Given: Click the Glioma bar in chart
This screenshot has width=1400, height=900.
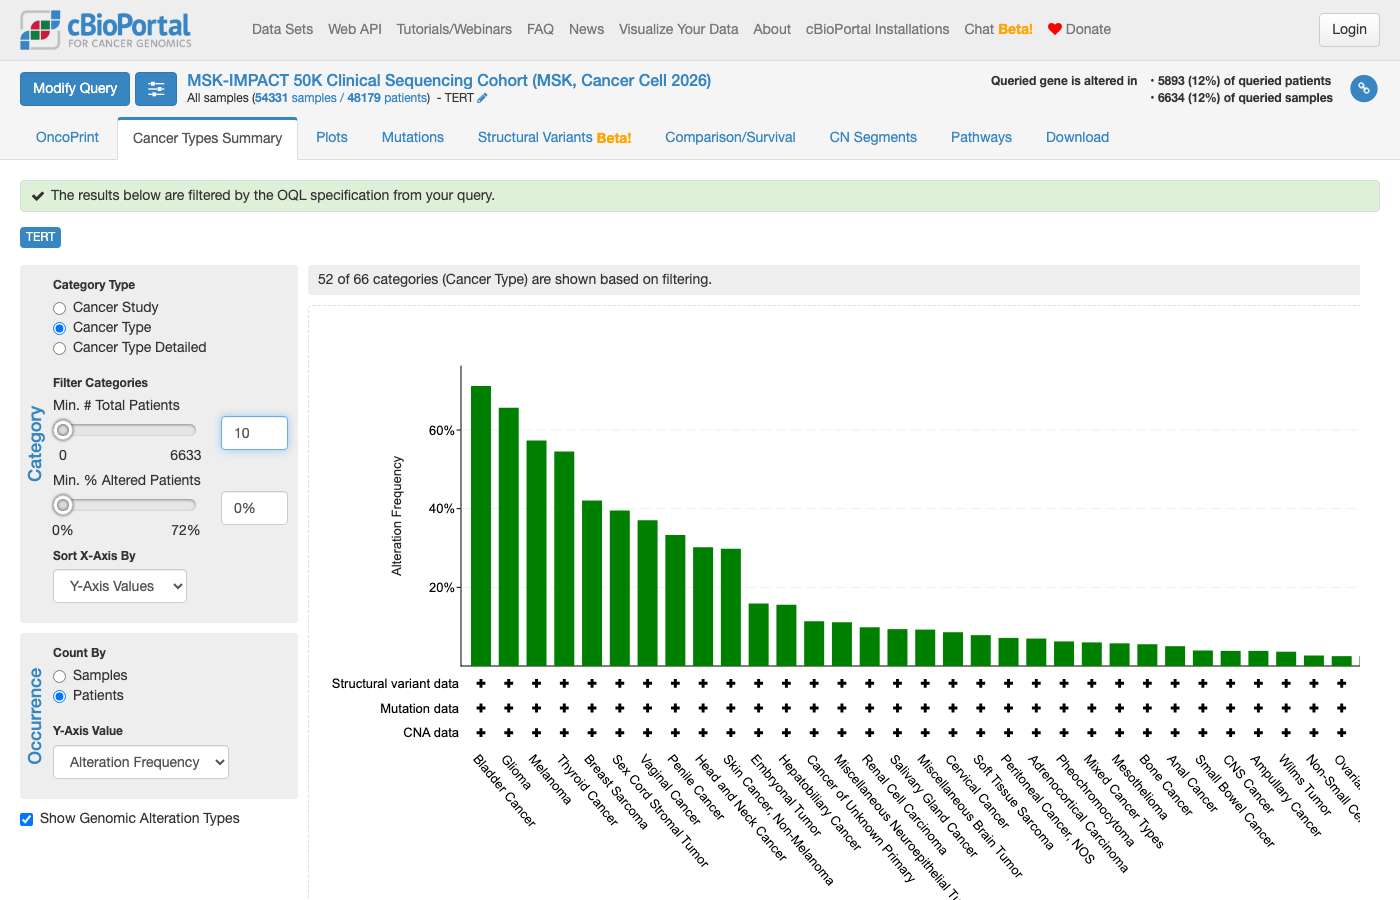Looking at the screenshot, I should pyautogui.click(x=509, y=537).
